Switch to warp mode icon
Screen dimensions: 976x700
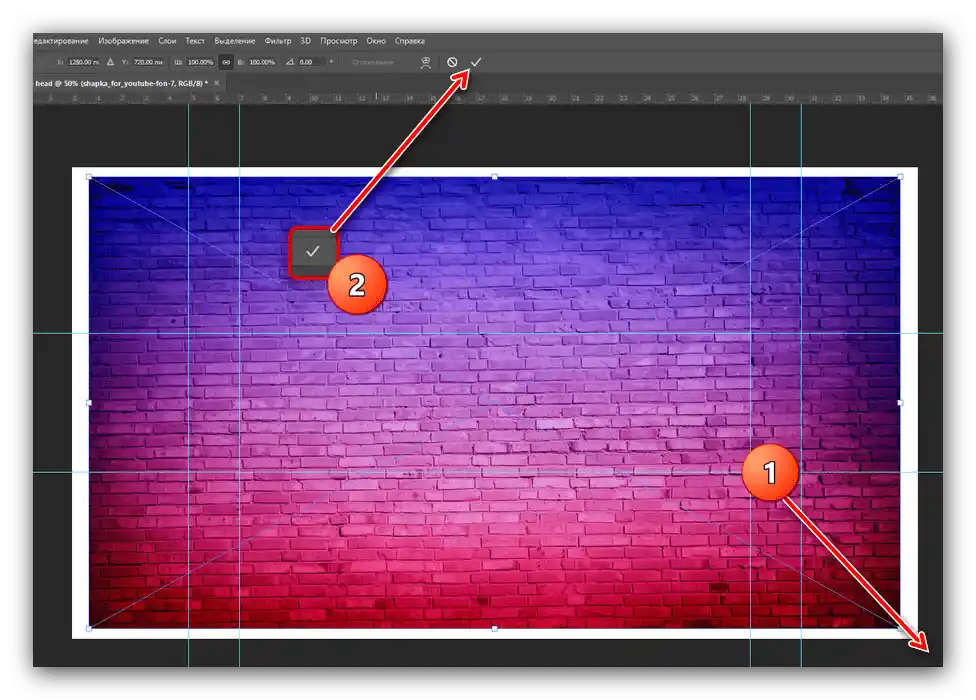click(426, 62)
